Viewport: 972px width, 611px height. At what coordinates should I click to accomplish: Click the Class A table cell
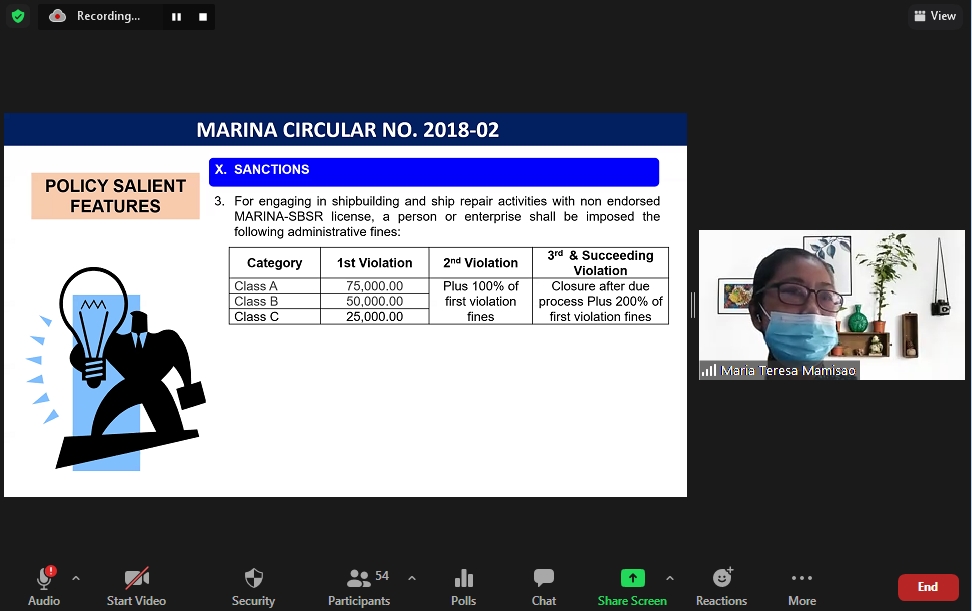click(275, 286)
